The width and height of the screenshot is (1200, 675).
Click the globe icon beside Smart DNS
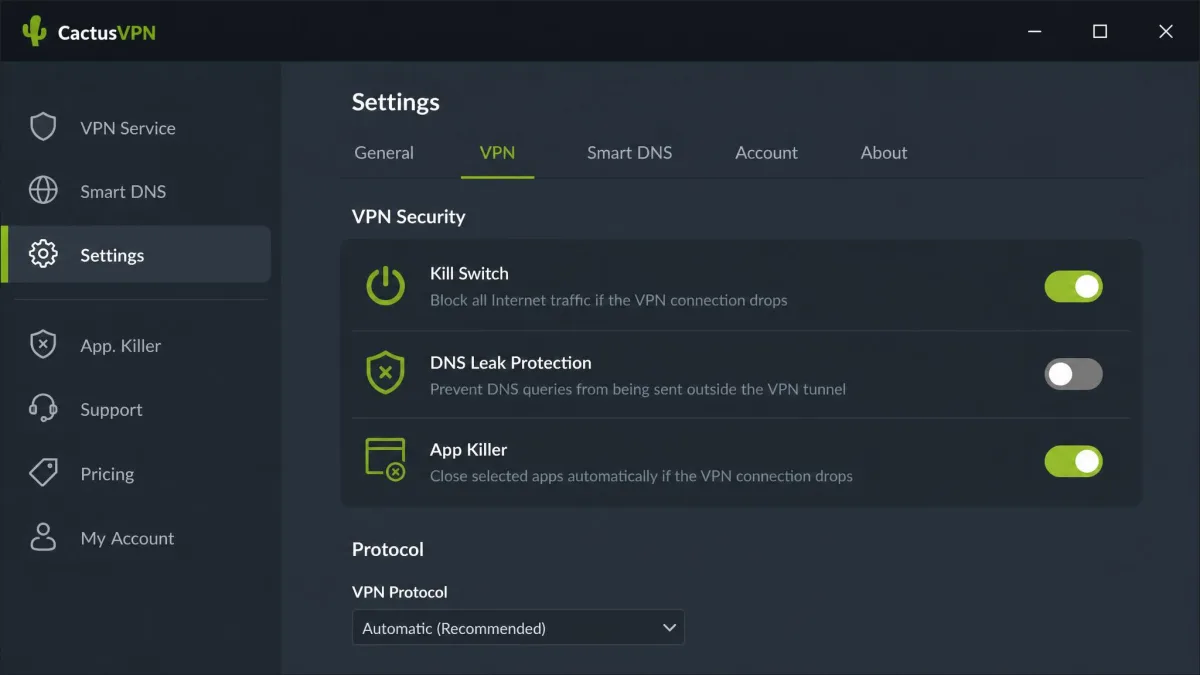pos(43,190)
